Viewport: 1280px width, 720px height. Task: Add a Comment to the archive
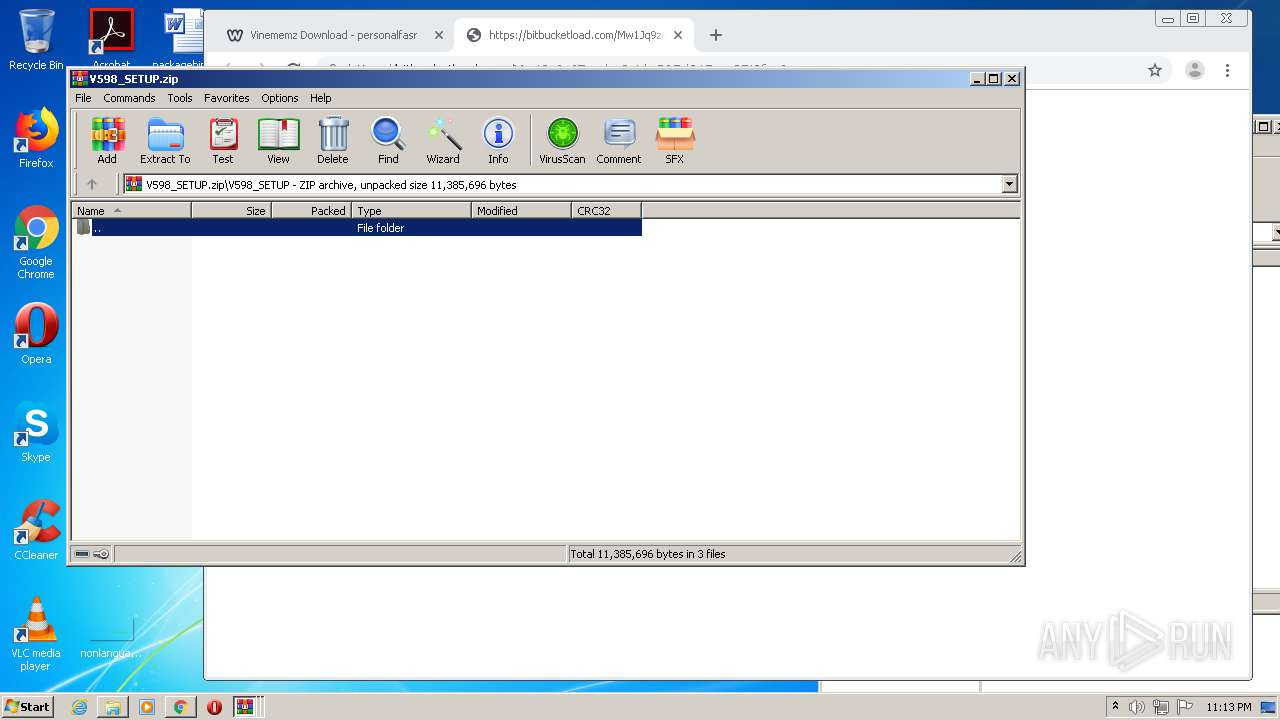619,140
